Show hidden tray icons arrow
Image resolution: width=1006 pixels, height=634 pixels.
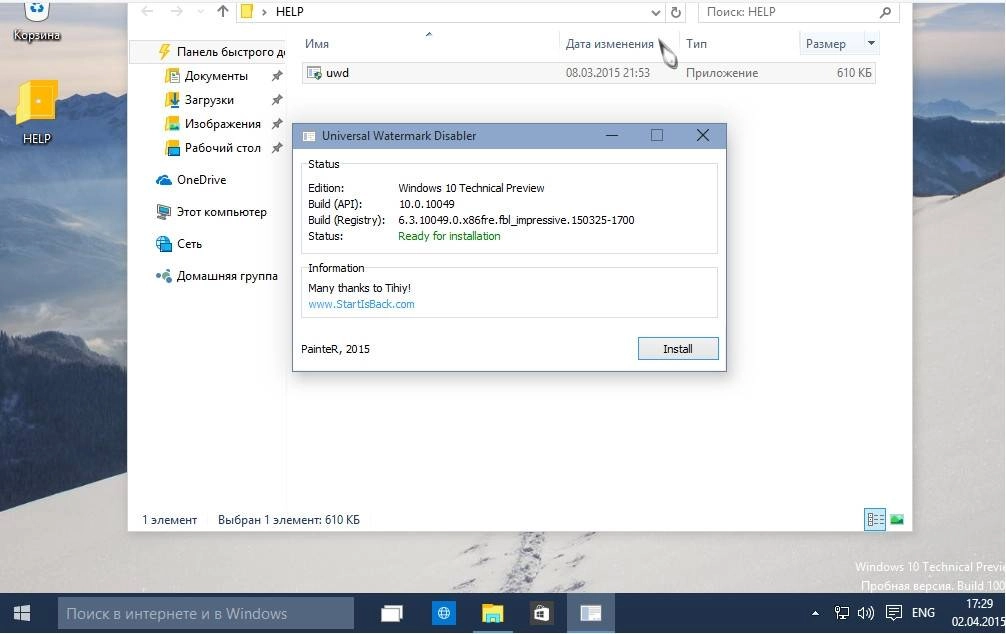pos(815,613)
